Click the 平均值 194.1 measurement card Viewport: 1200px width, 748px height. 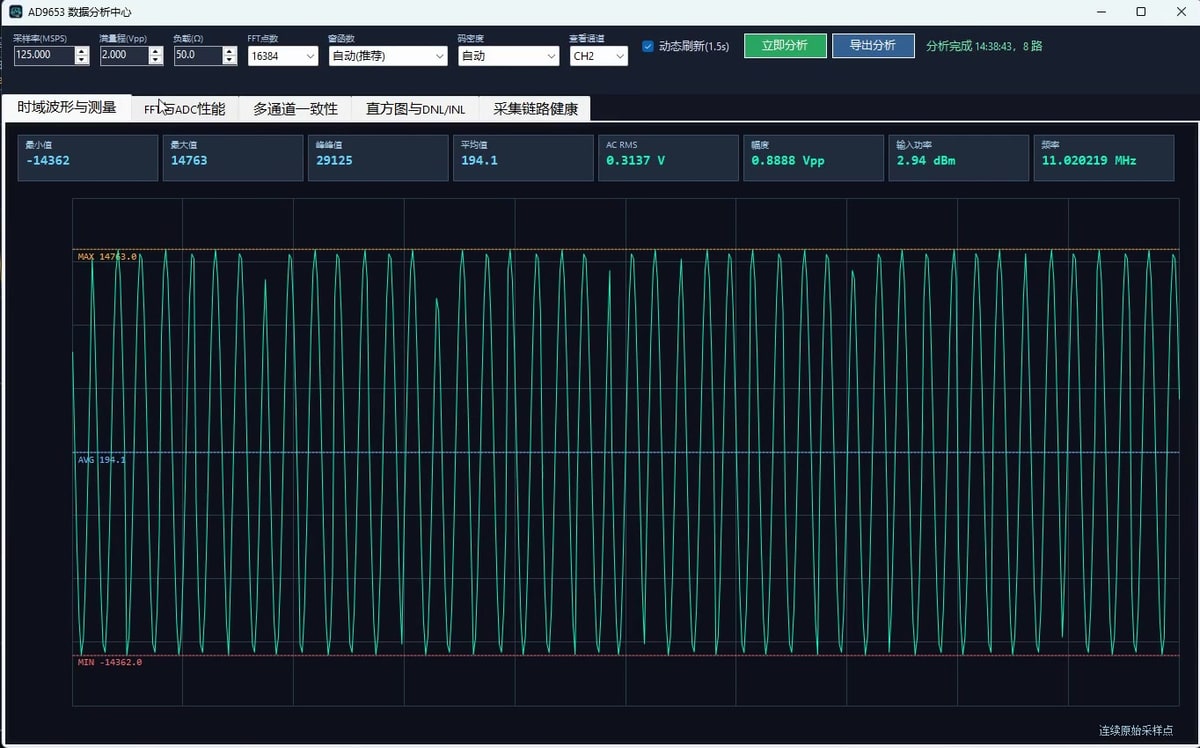tap(523, 158)
